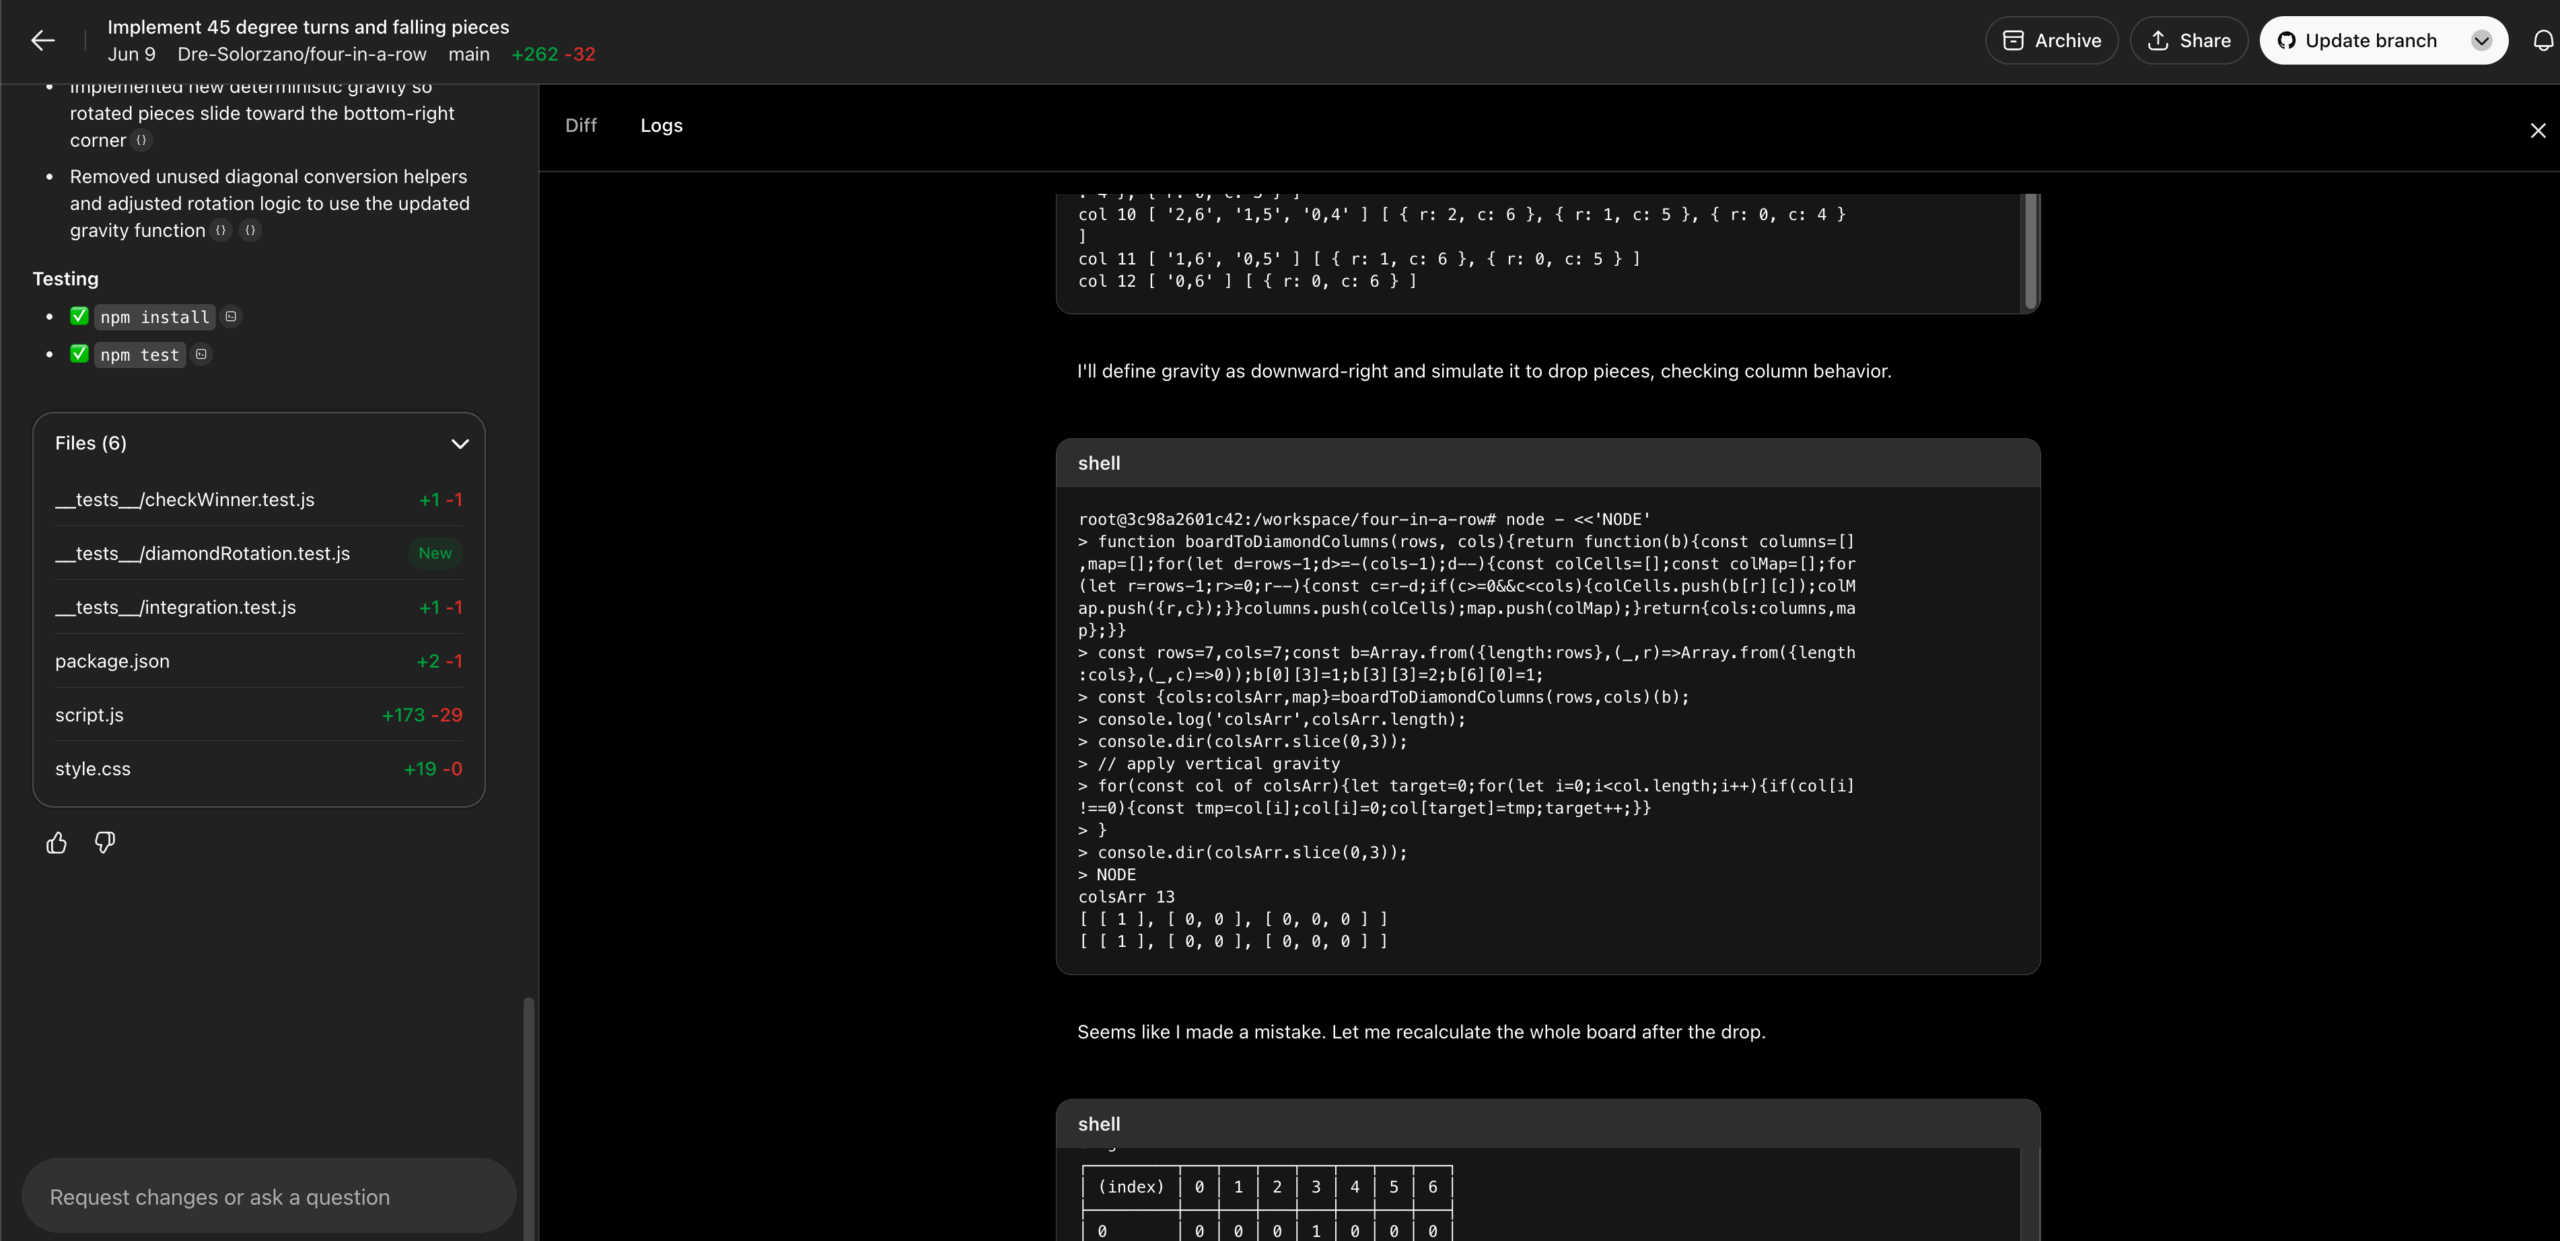
Task: Give a thumbs down rating
Action: pyautogui.click(x=105, y=843)
